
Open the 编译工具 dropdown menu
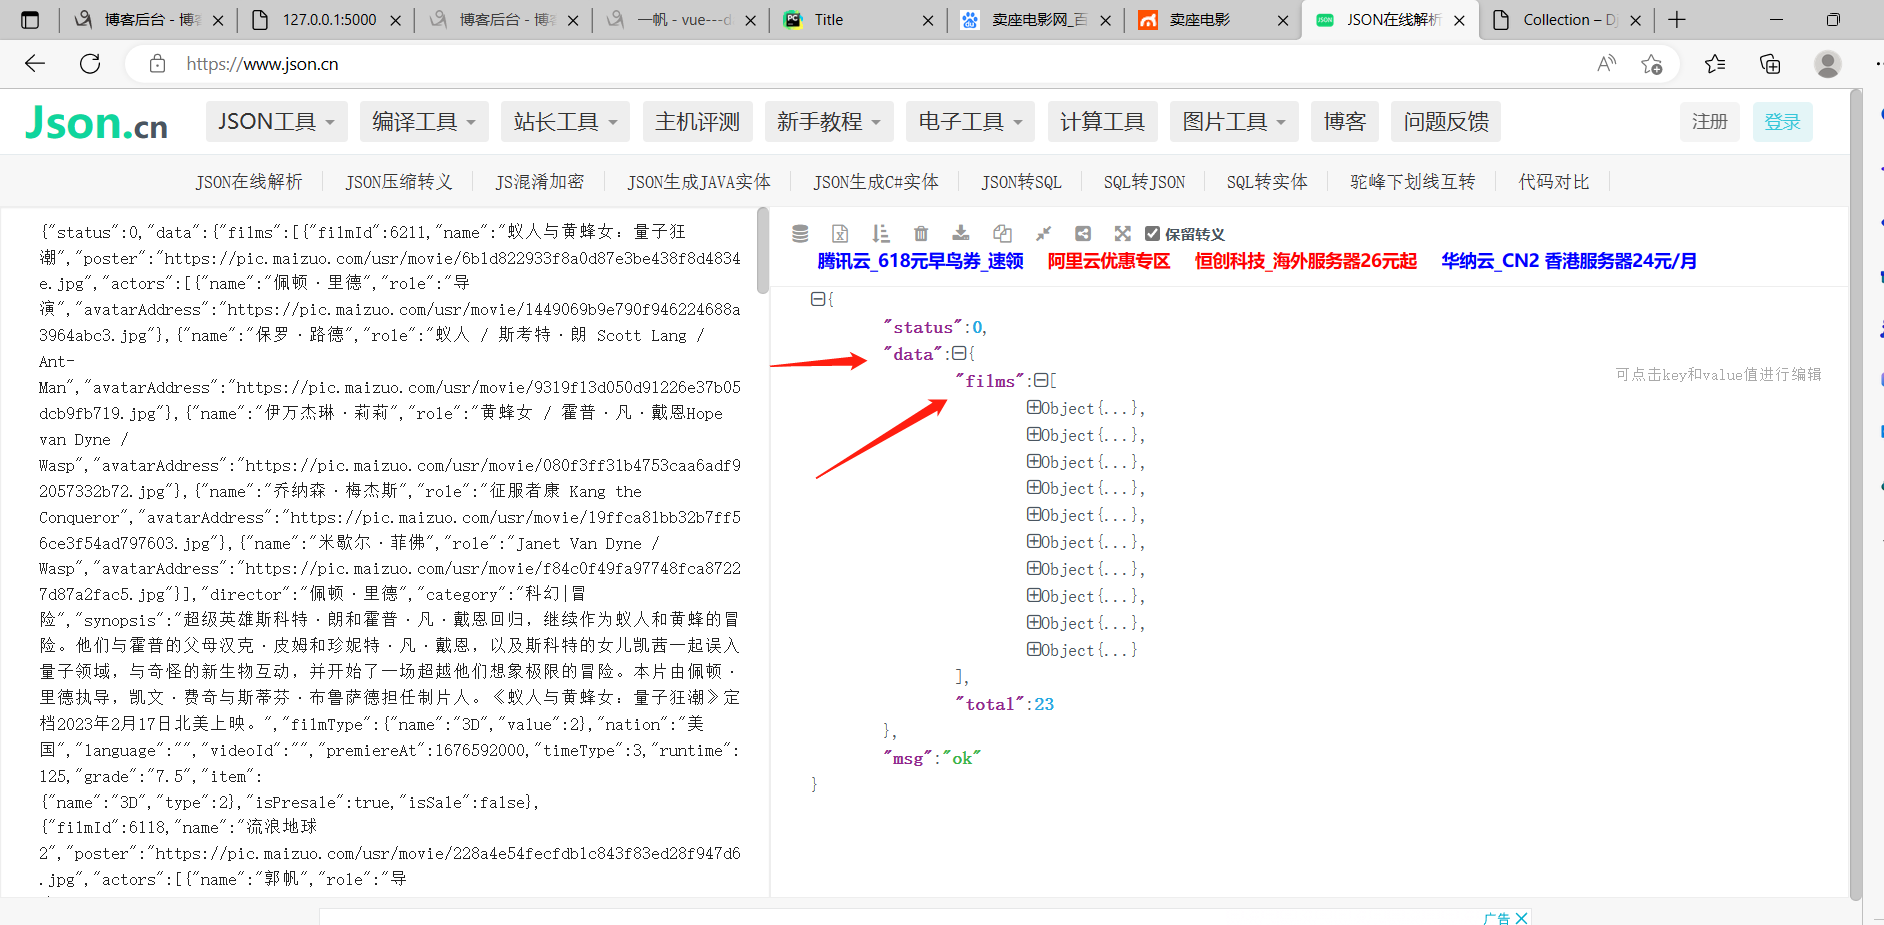pos(425,122)
